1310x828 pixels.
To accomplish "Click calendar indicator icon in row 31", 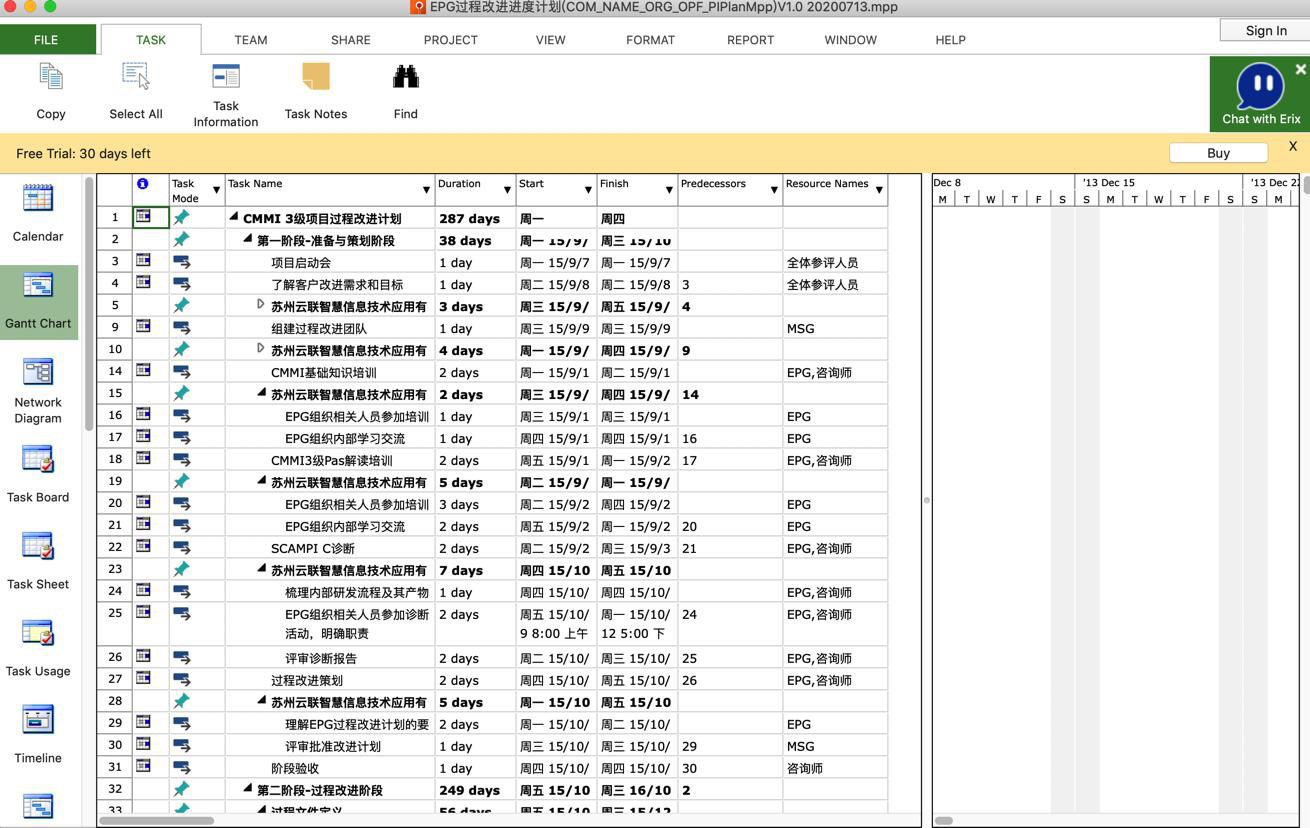I will click(143, 767).
